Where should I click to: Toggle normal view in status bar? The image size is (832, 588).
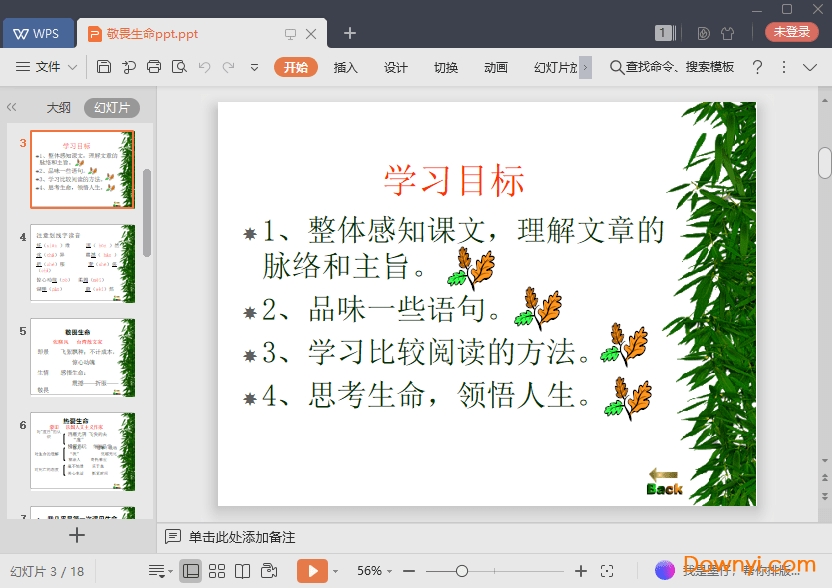click(190, 571)
